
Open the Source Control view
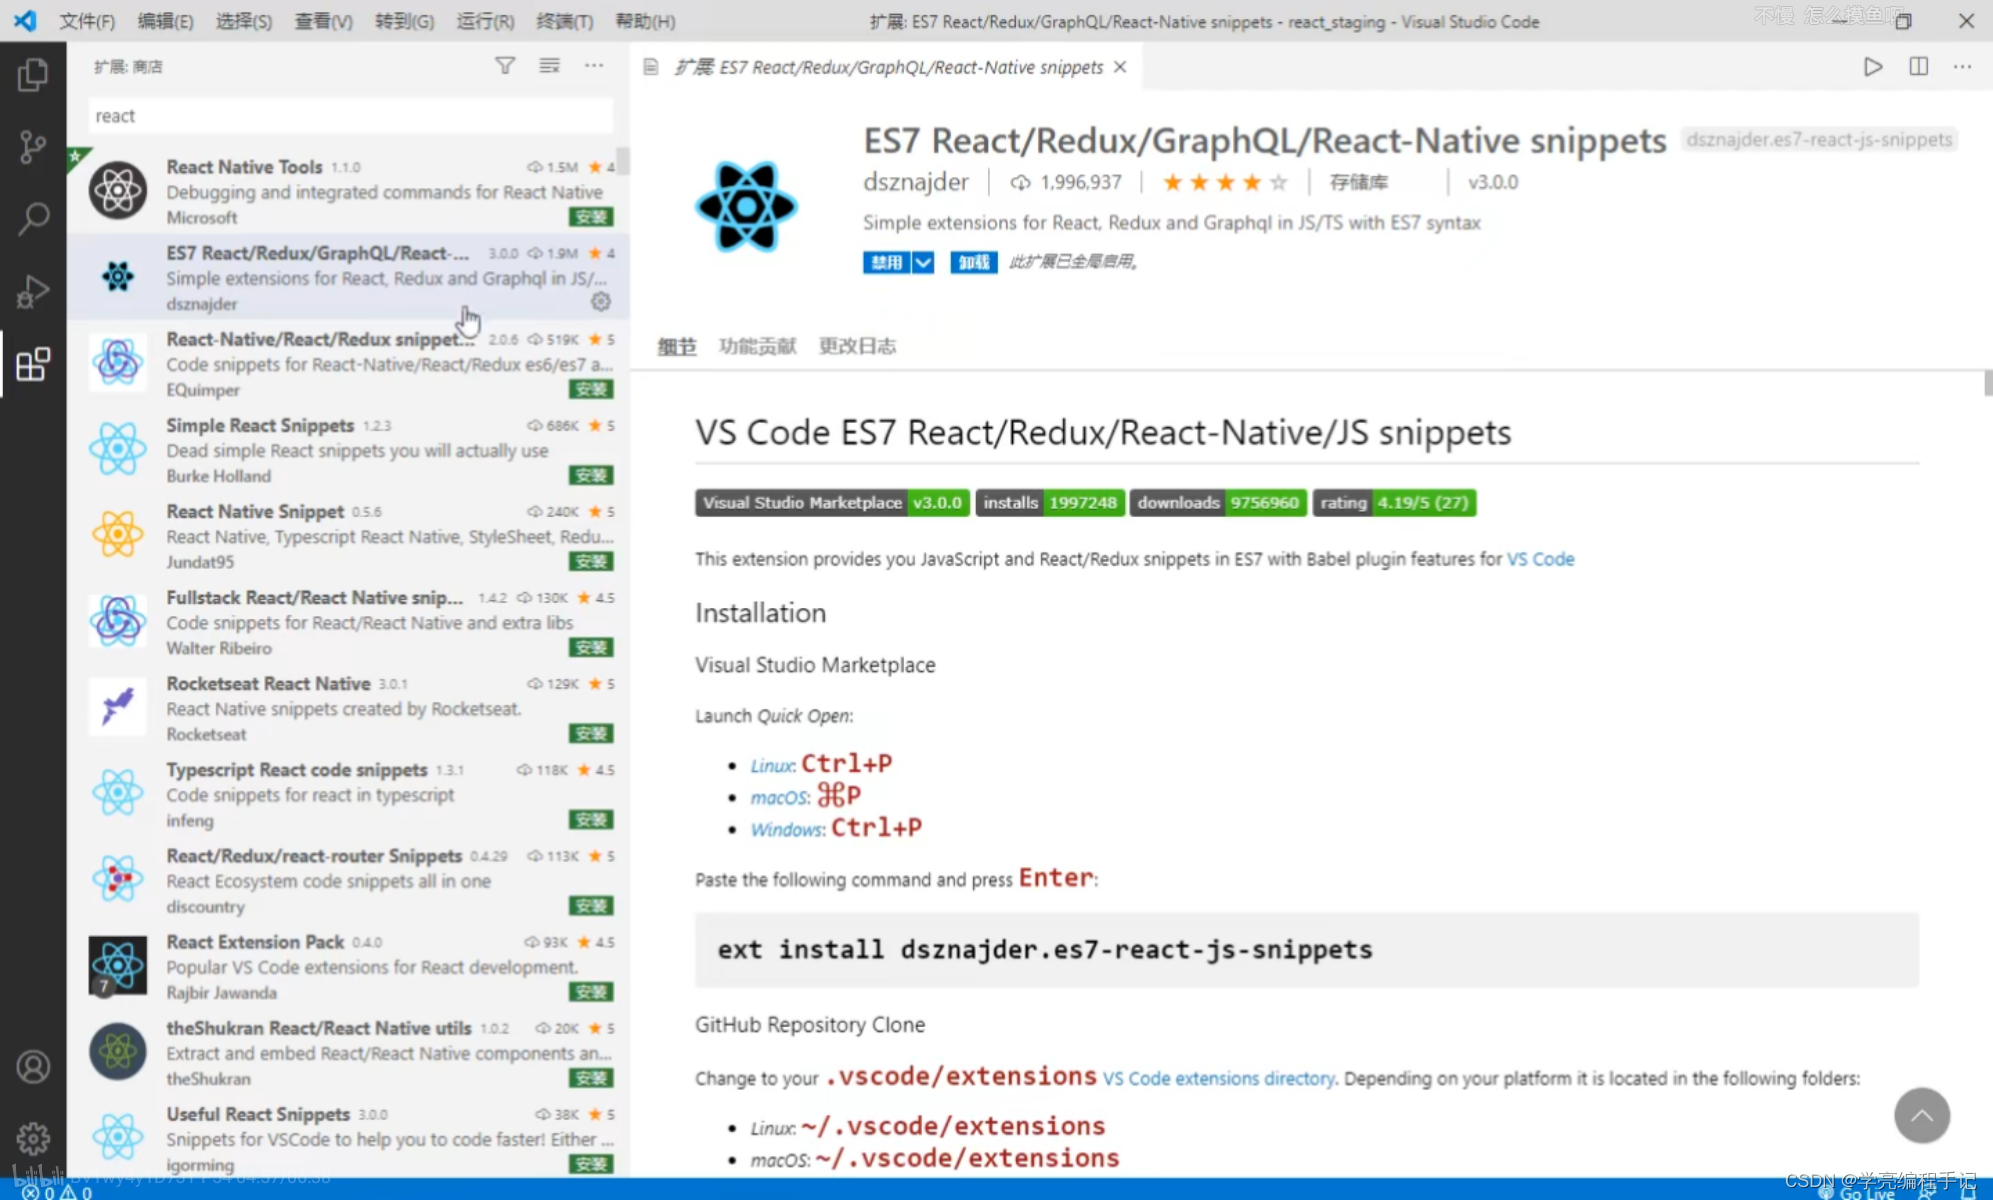[x=33, y=147]
